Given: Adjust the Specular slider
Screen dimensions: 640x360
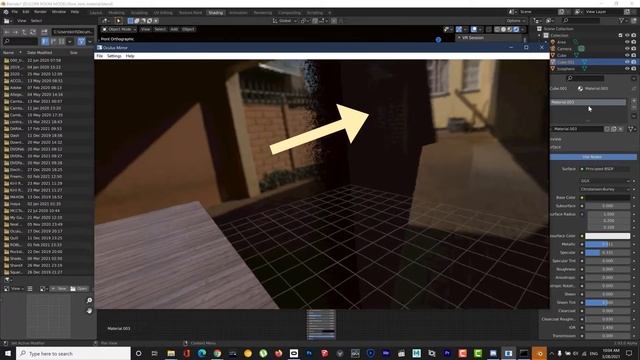Looking at the screenshot, I should 607,253.
